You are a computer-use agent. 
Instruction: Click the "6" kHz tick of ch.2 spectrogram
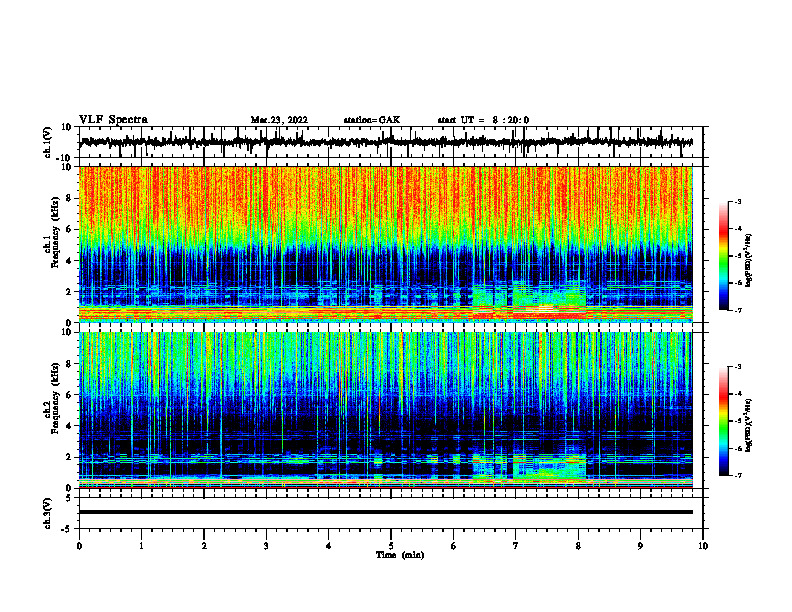click(x=69, y=395)
